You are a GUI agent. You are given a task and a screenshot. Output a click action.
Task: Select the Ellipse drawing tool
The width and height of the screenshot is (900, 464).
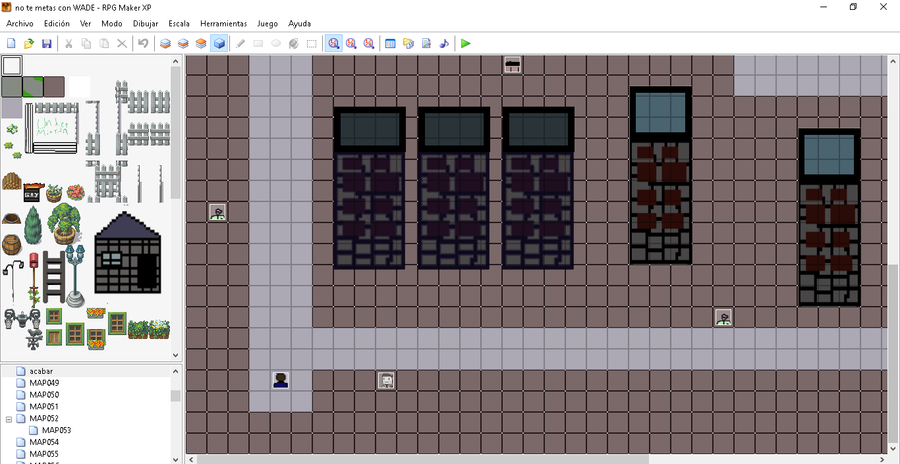tap(276, 43)
